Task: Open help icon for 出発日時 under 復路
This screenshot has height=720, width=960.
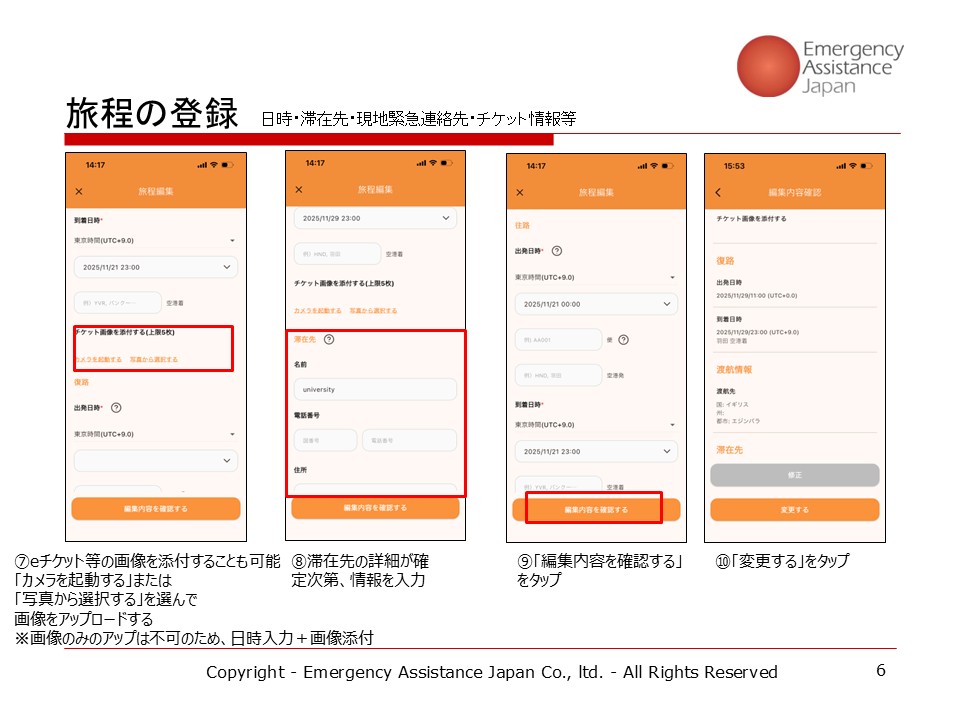Action: tap(117, 408)
